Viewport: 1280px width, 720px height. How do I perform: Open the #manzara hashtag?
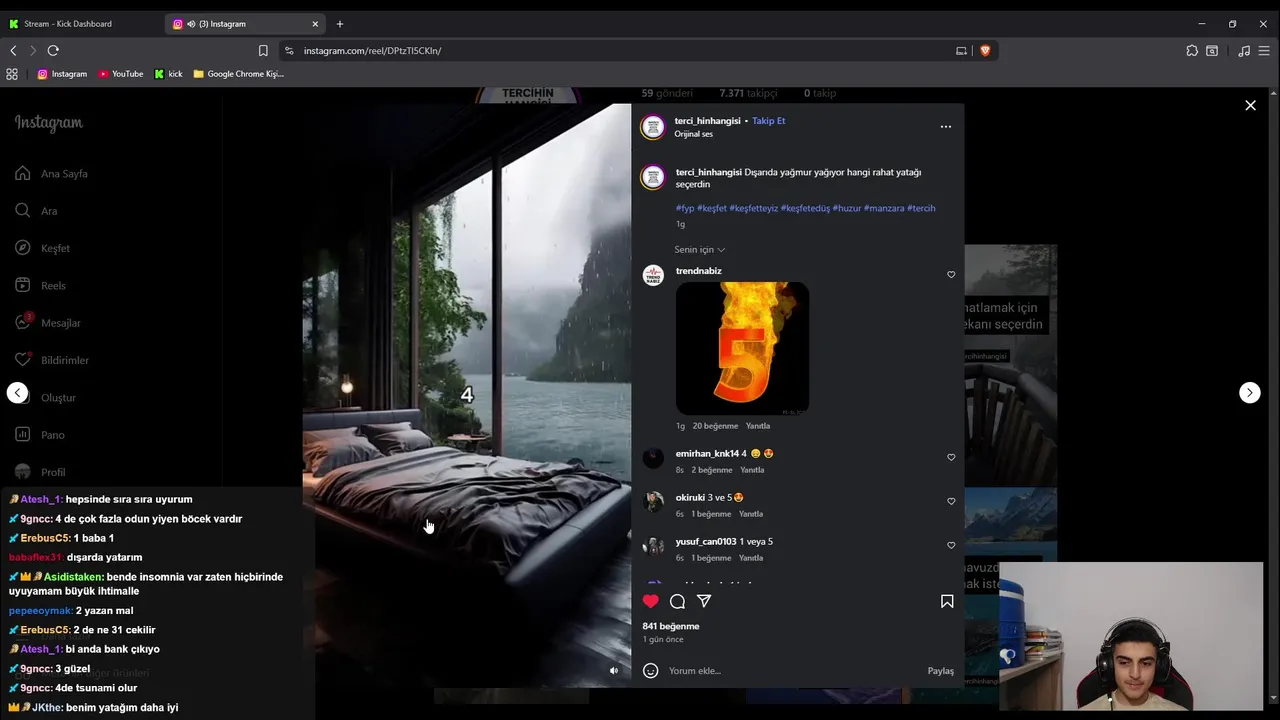coord(884,208)
